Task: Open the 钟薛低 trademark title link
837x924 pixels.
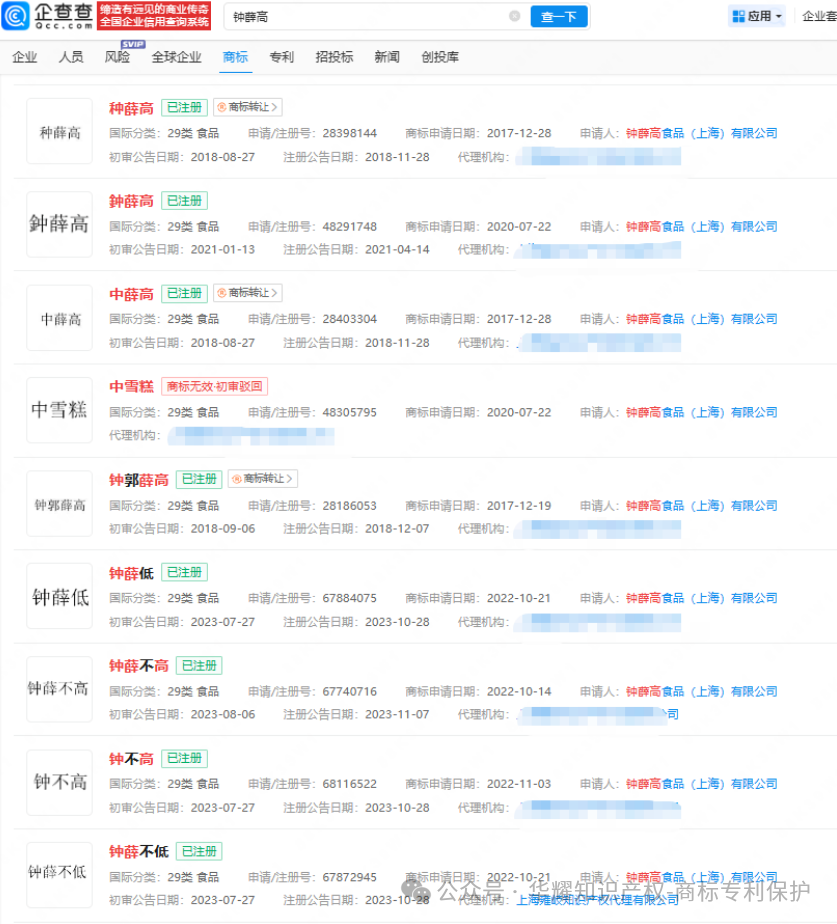Action: coord(131,573)
